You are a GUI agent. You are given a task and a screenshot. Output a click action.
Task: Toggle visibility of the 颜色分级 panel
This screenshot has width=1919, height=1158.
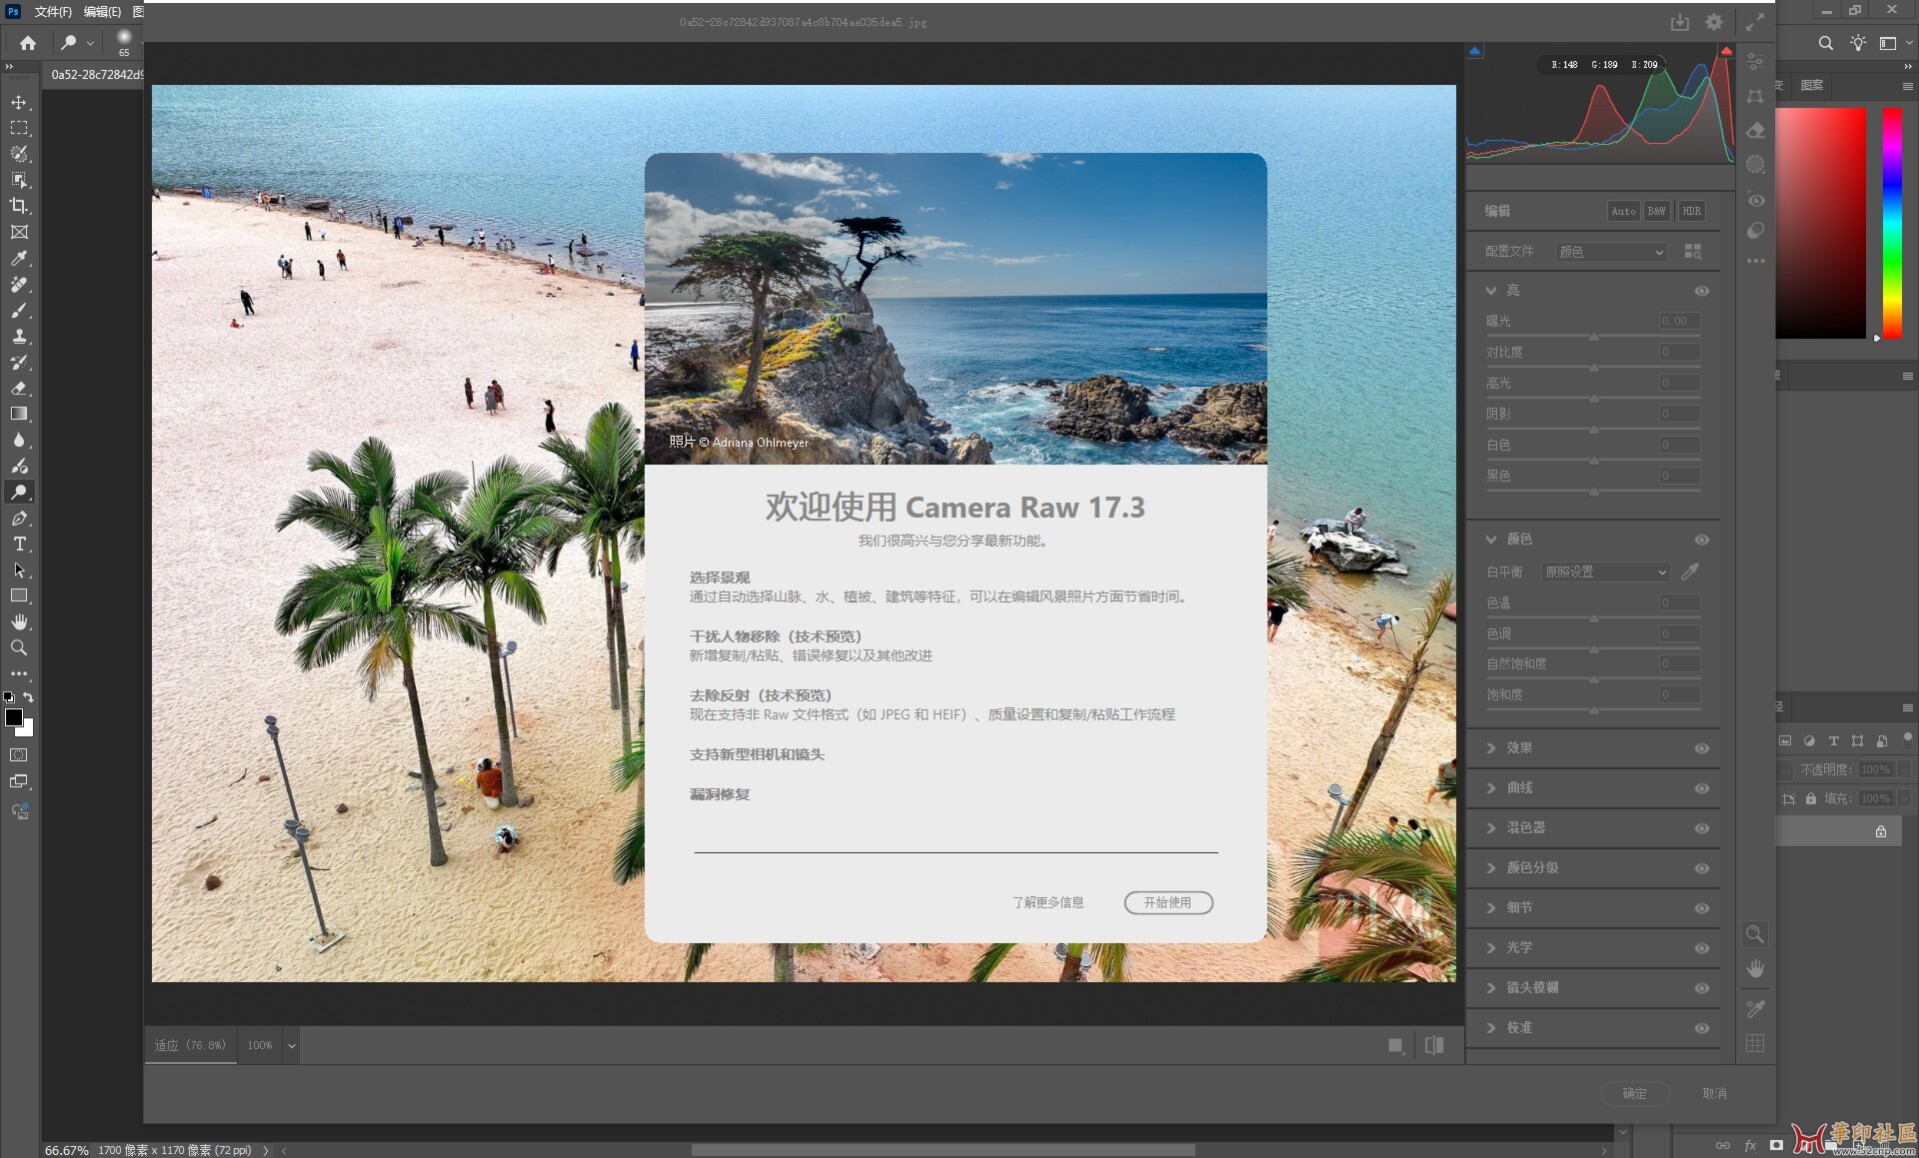pos(1702,869)
